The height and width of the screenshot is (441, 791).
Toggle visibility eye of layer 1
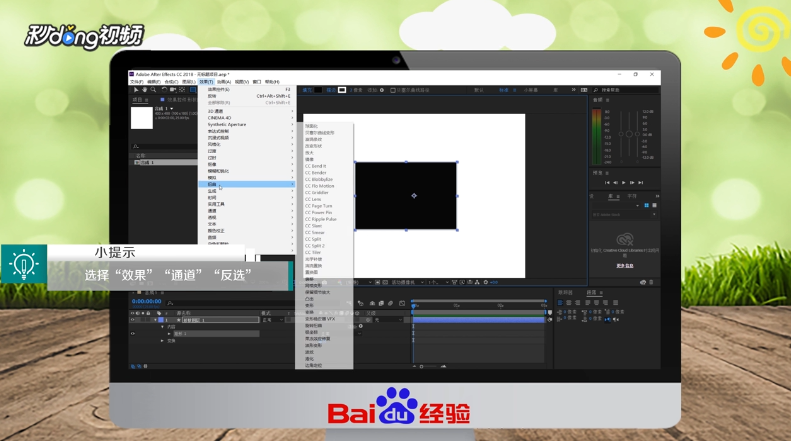(x=133, y=320)
